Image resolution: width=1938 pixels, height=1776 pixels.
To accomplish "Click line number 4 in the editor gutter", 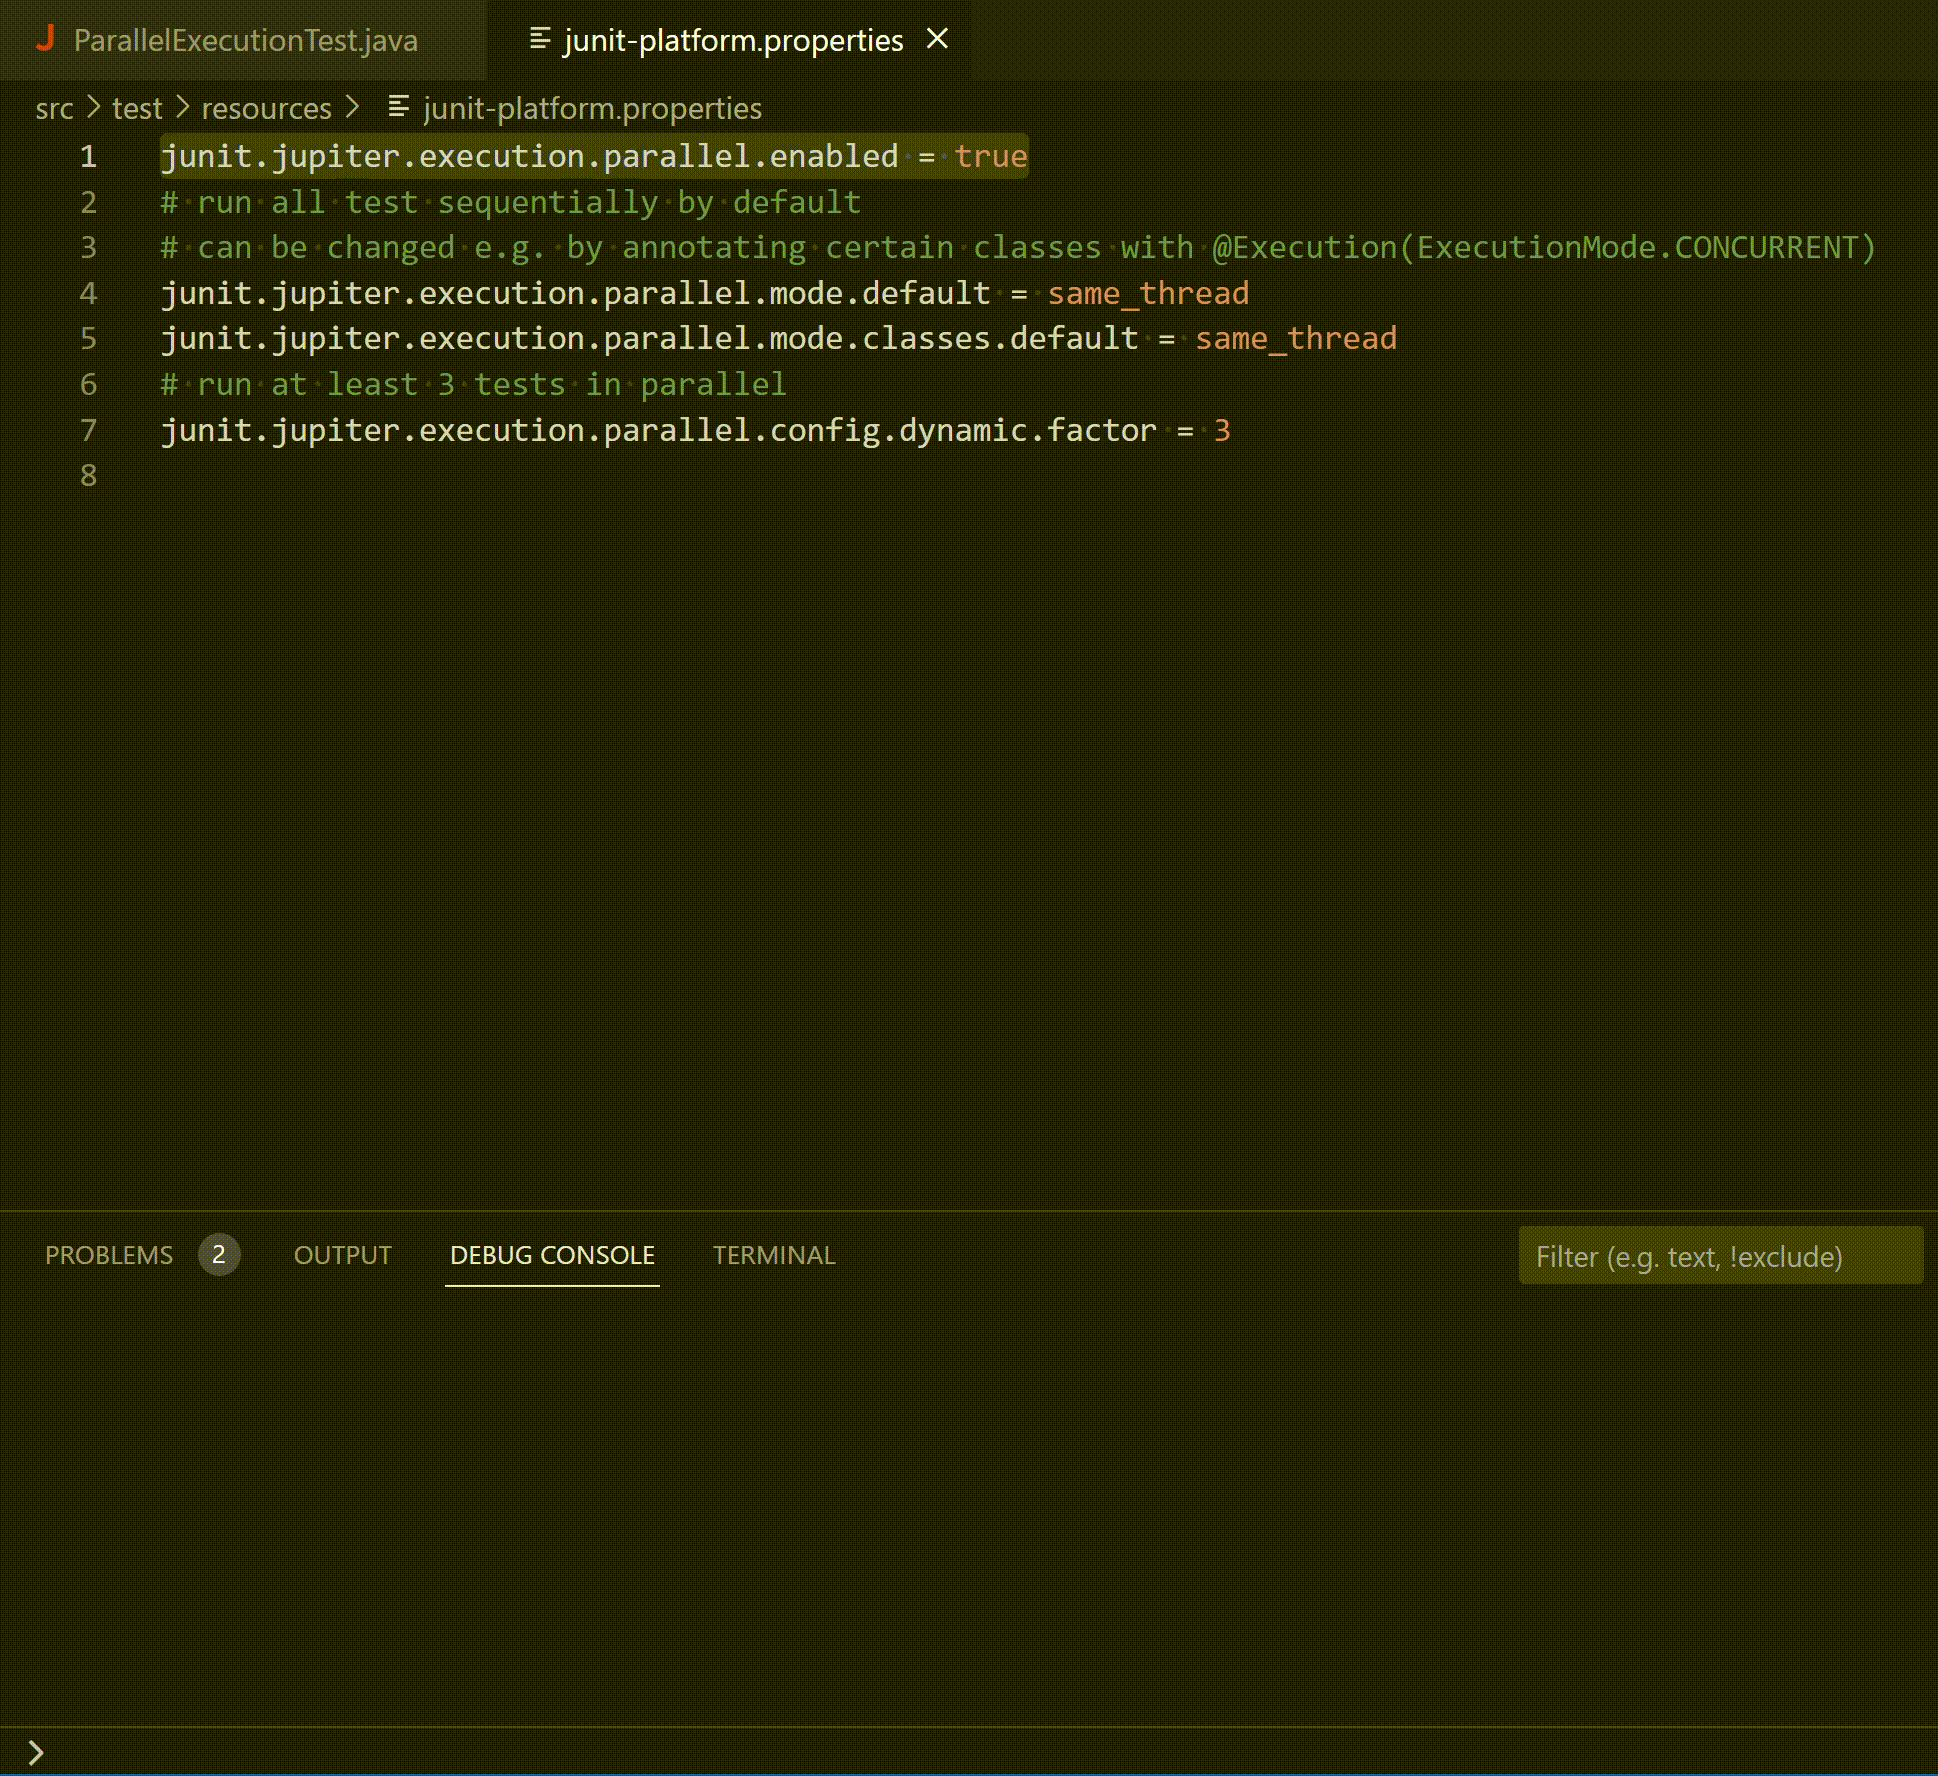I will click(x=89, y=293).
